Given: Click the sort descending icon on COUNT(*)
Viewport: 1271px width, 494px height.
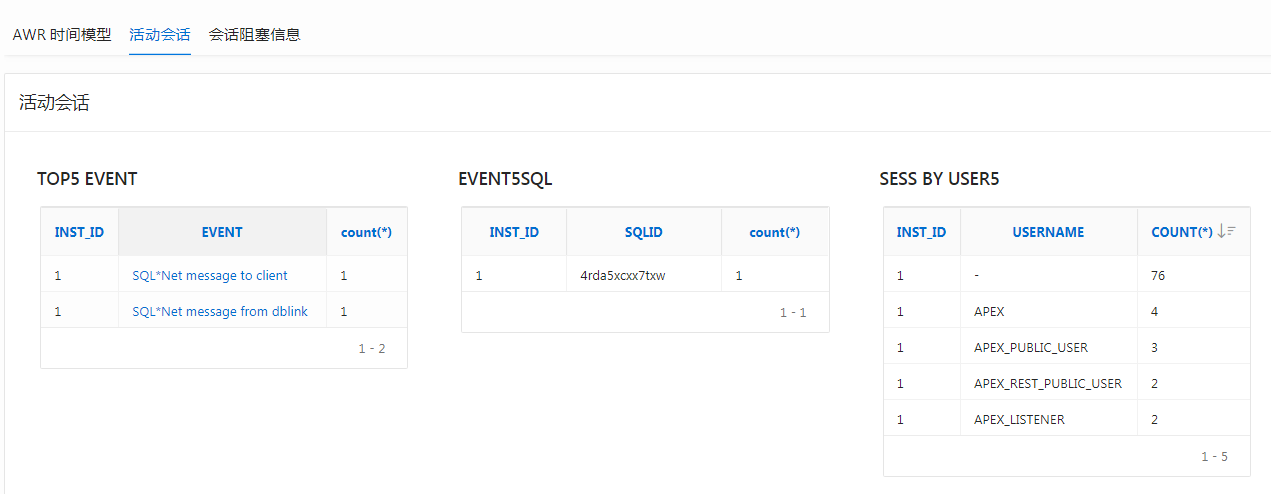Looking at the screenshot, I should [1226, 231].
